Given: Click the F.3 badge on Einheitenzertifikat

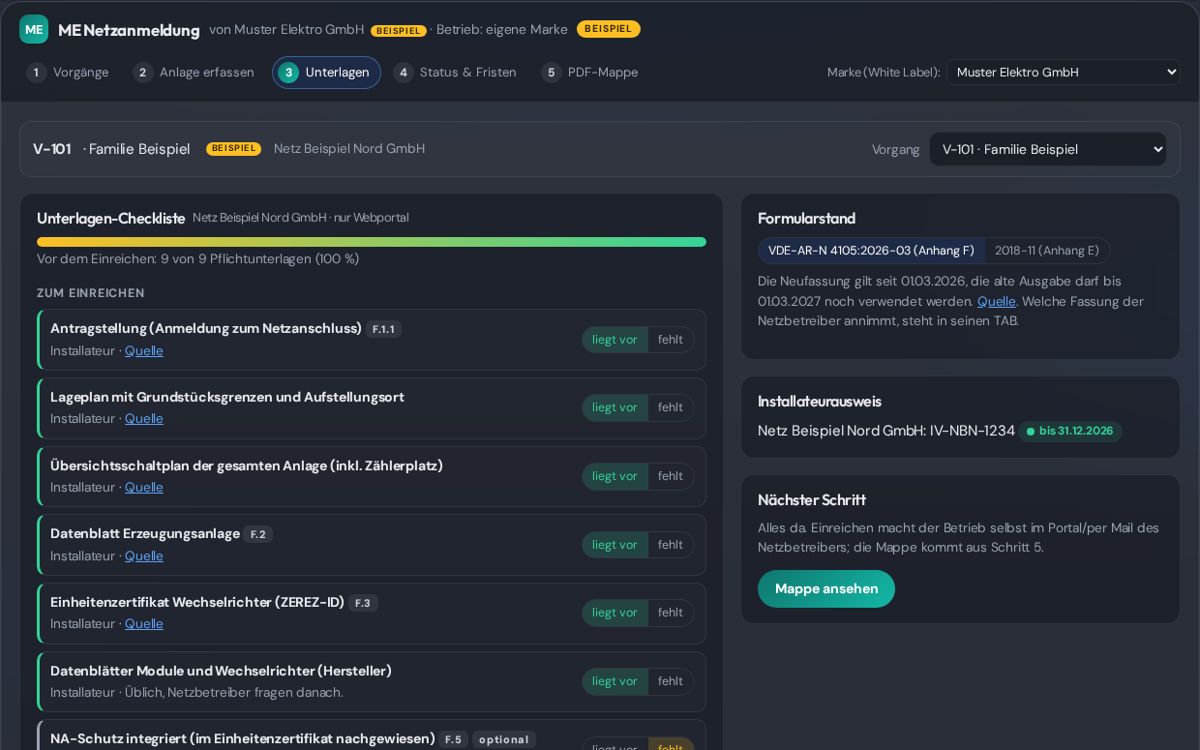Looking at the screenshot, I should 363,603.
